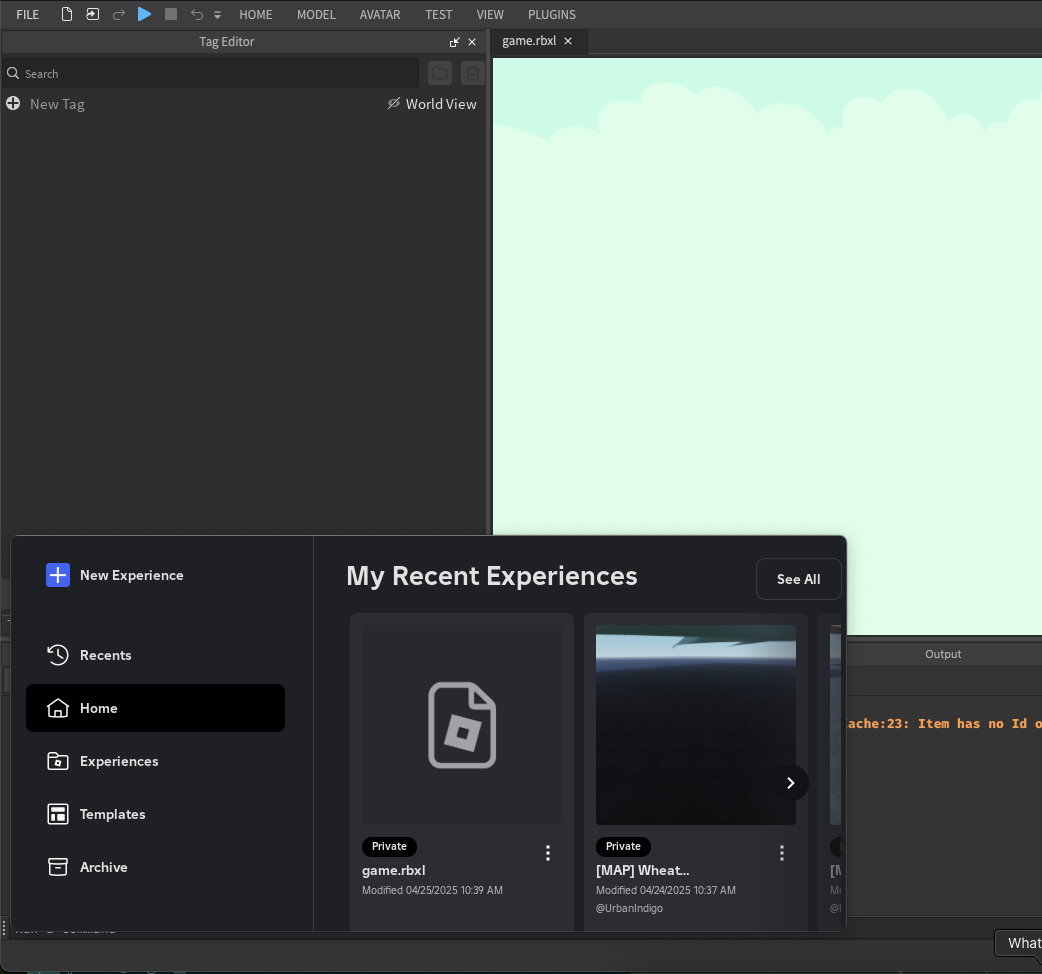Click the group folder icon in Tag Editor
Image resolution: width=1042 pixels, height=974 pixels.
(439, 72)
